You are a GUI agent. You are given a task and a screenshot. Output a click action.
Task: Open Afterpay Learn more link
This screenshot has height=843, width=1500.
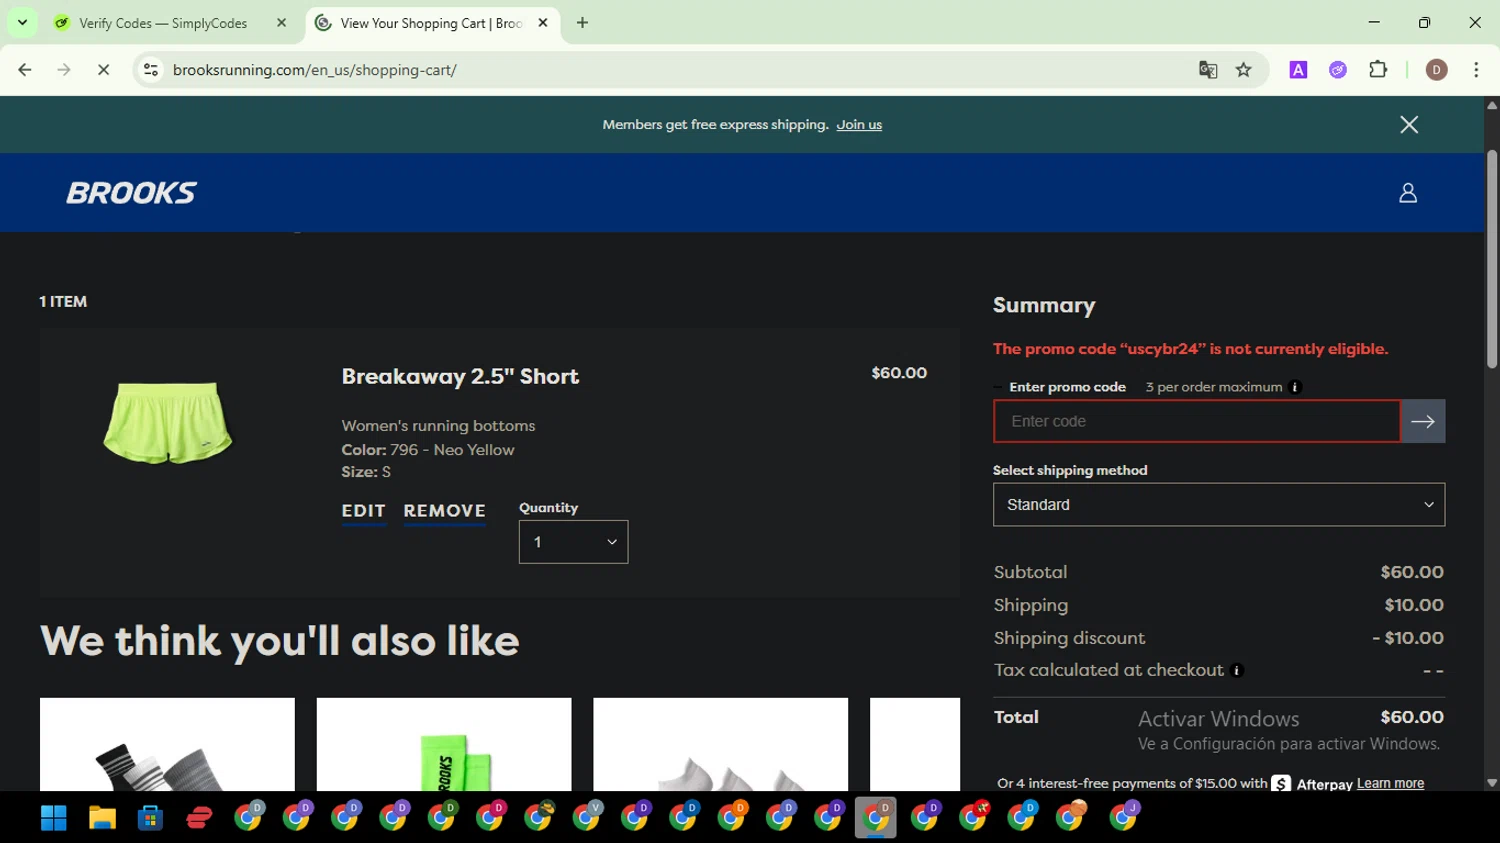click(x=1390, y=784)
